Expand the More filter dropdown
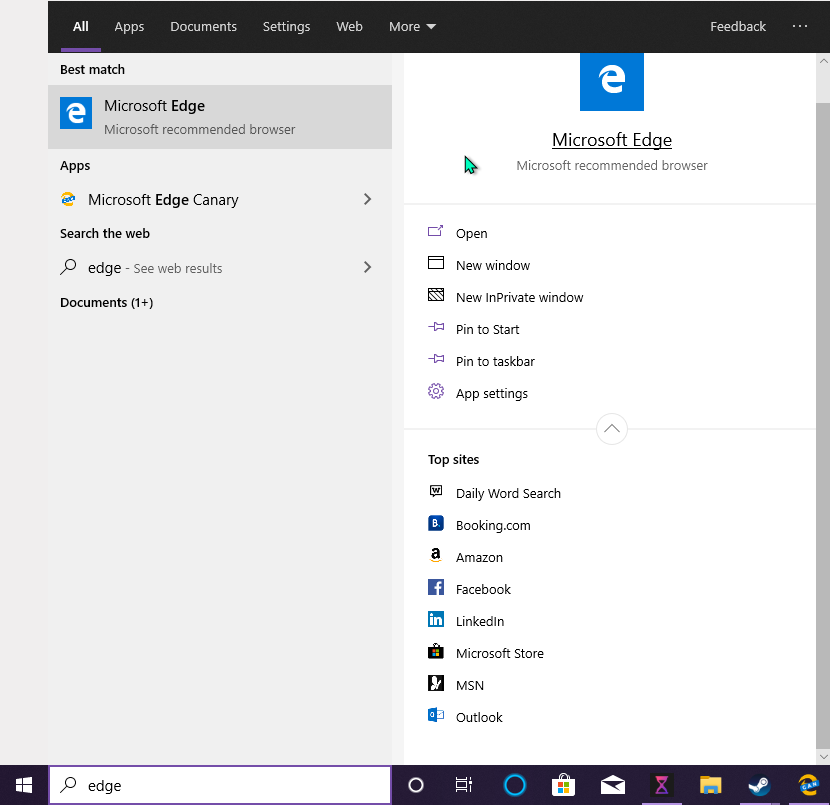 (412, 26)
